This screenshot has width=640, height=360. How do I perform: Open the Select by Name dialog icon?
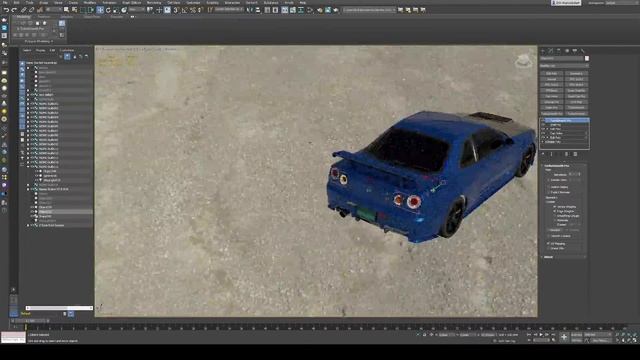click(75, 10)
